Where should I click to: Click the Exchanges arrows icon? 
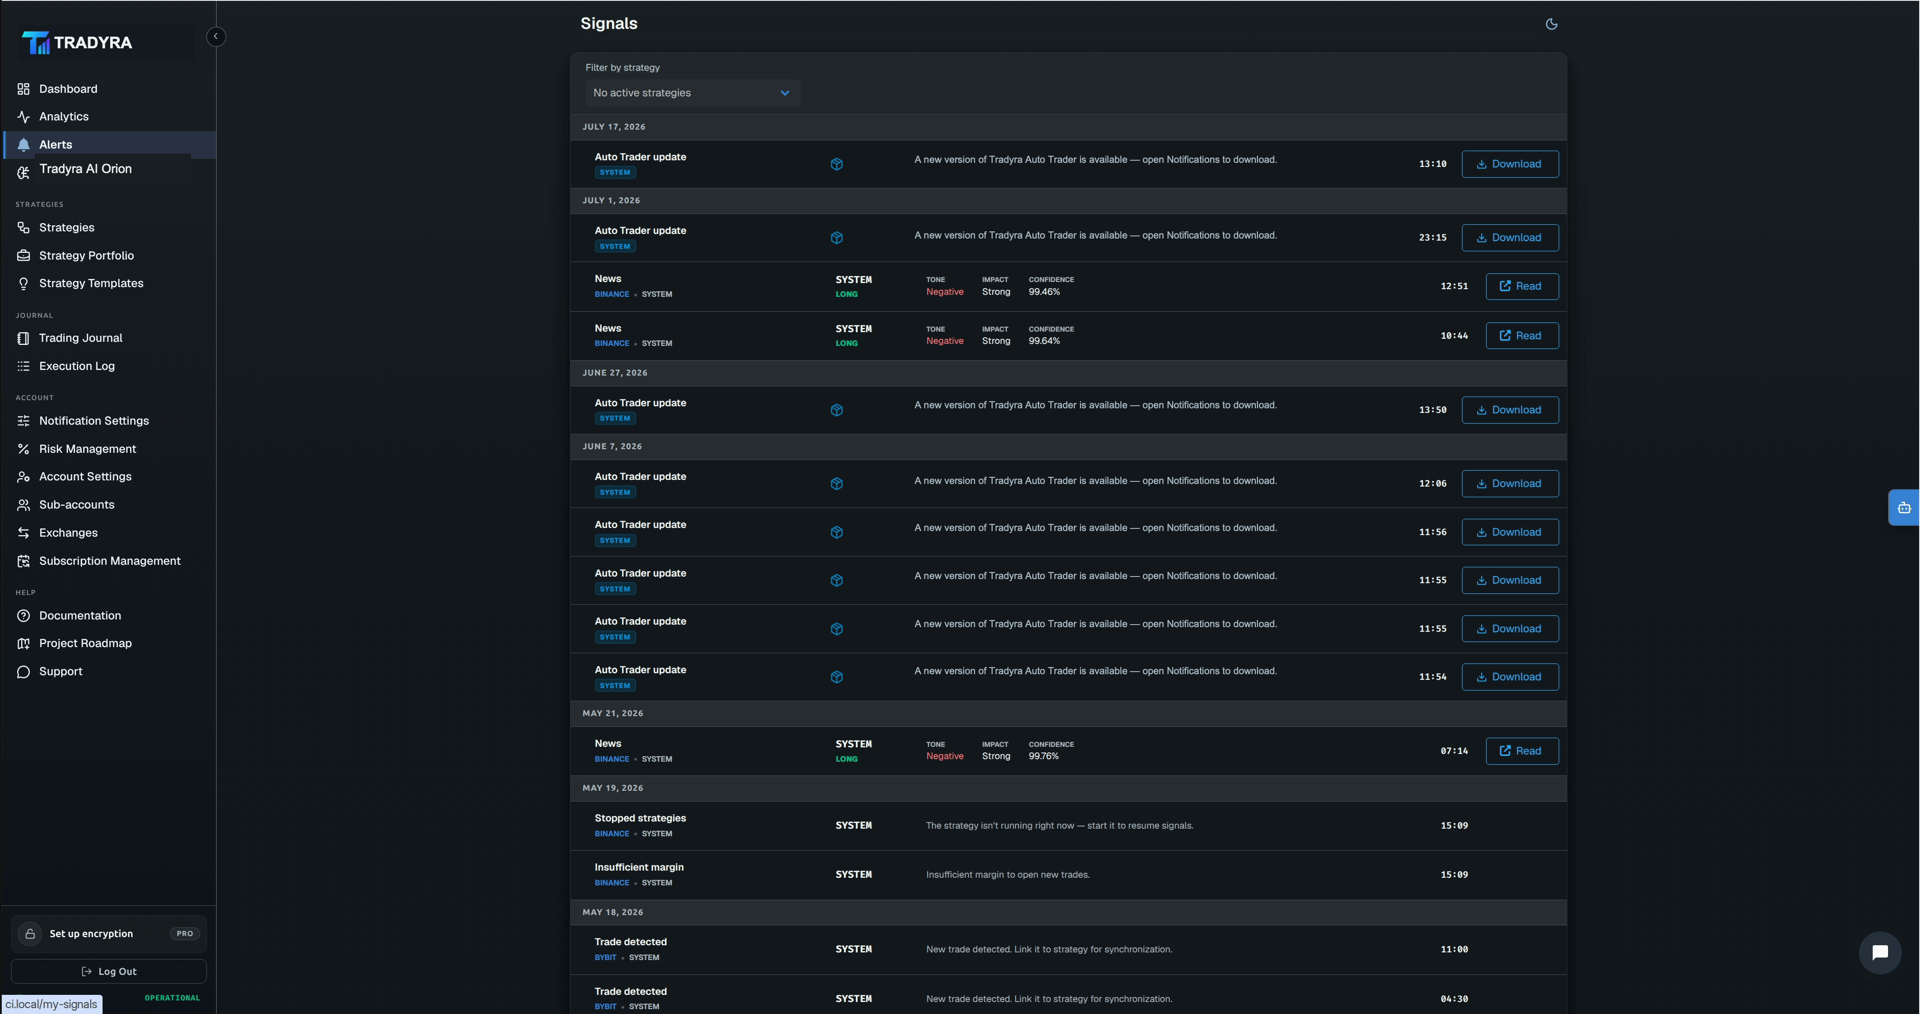click(24, 534)
